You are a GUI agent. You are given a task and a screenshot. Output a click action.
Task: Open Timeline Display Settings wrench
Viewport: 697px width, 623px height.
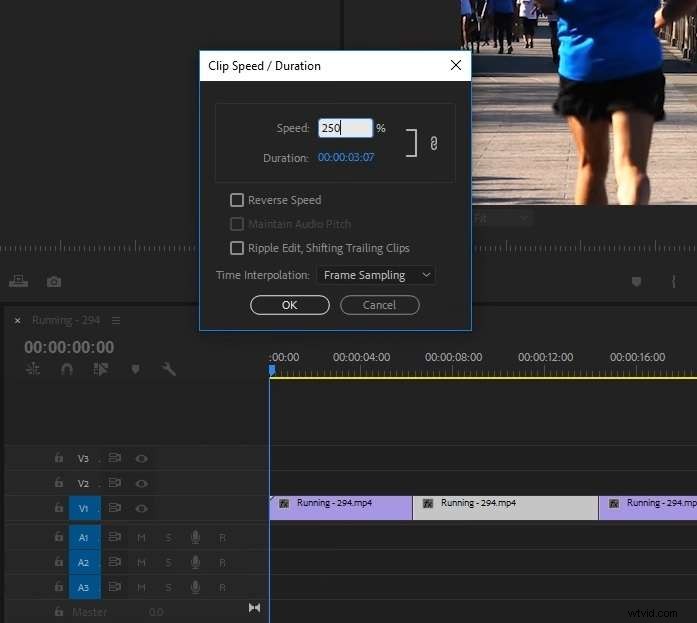(168, 369)
